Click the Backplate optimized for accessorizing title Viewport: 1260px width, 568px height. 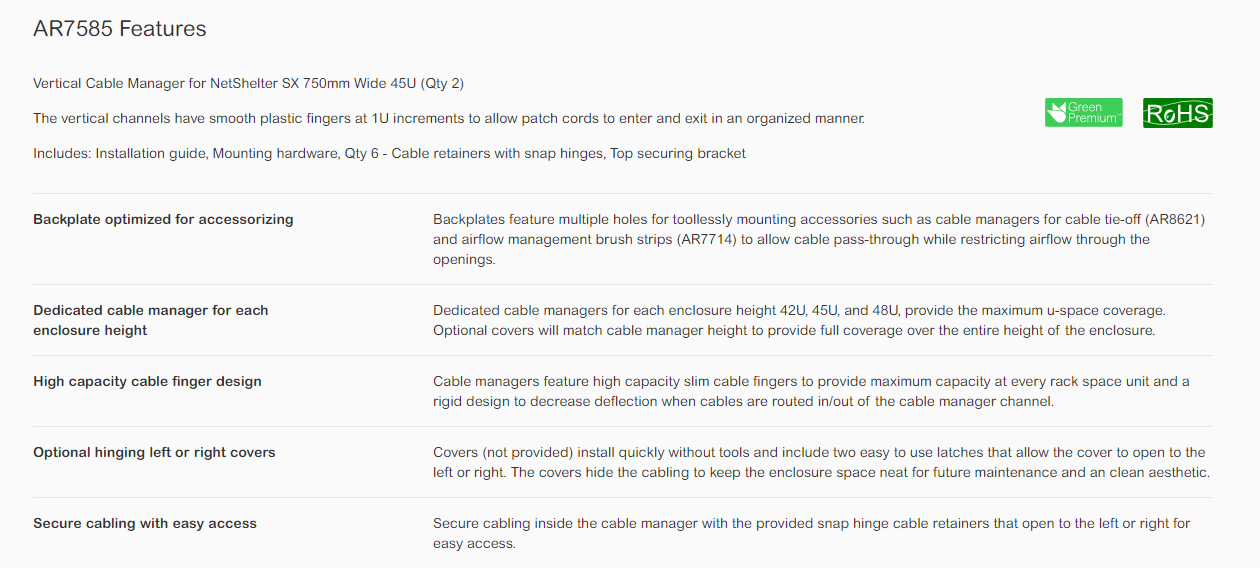coord(163,219)
